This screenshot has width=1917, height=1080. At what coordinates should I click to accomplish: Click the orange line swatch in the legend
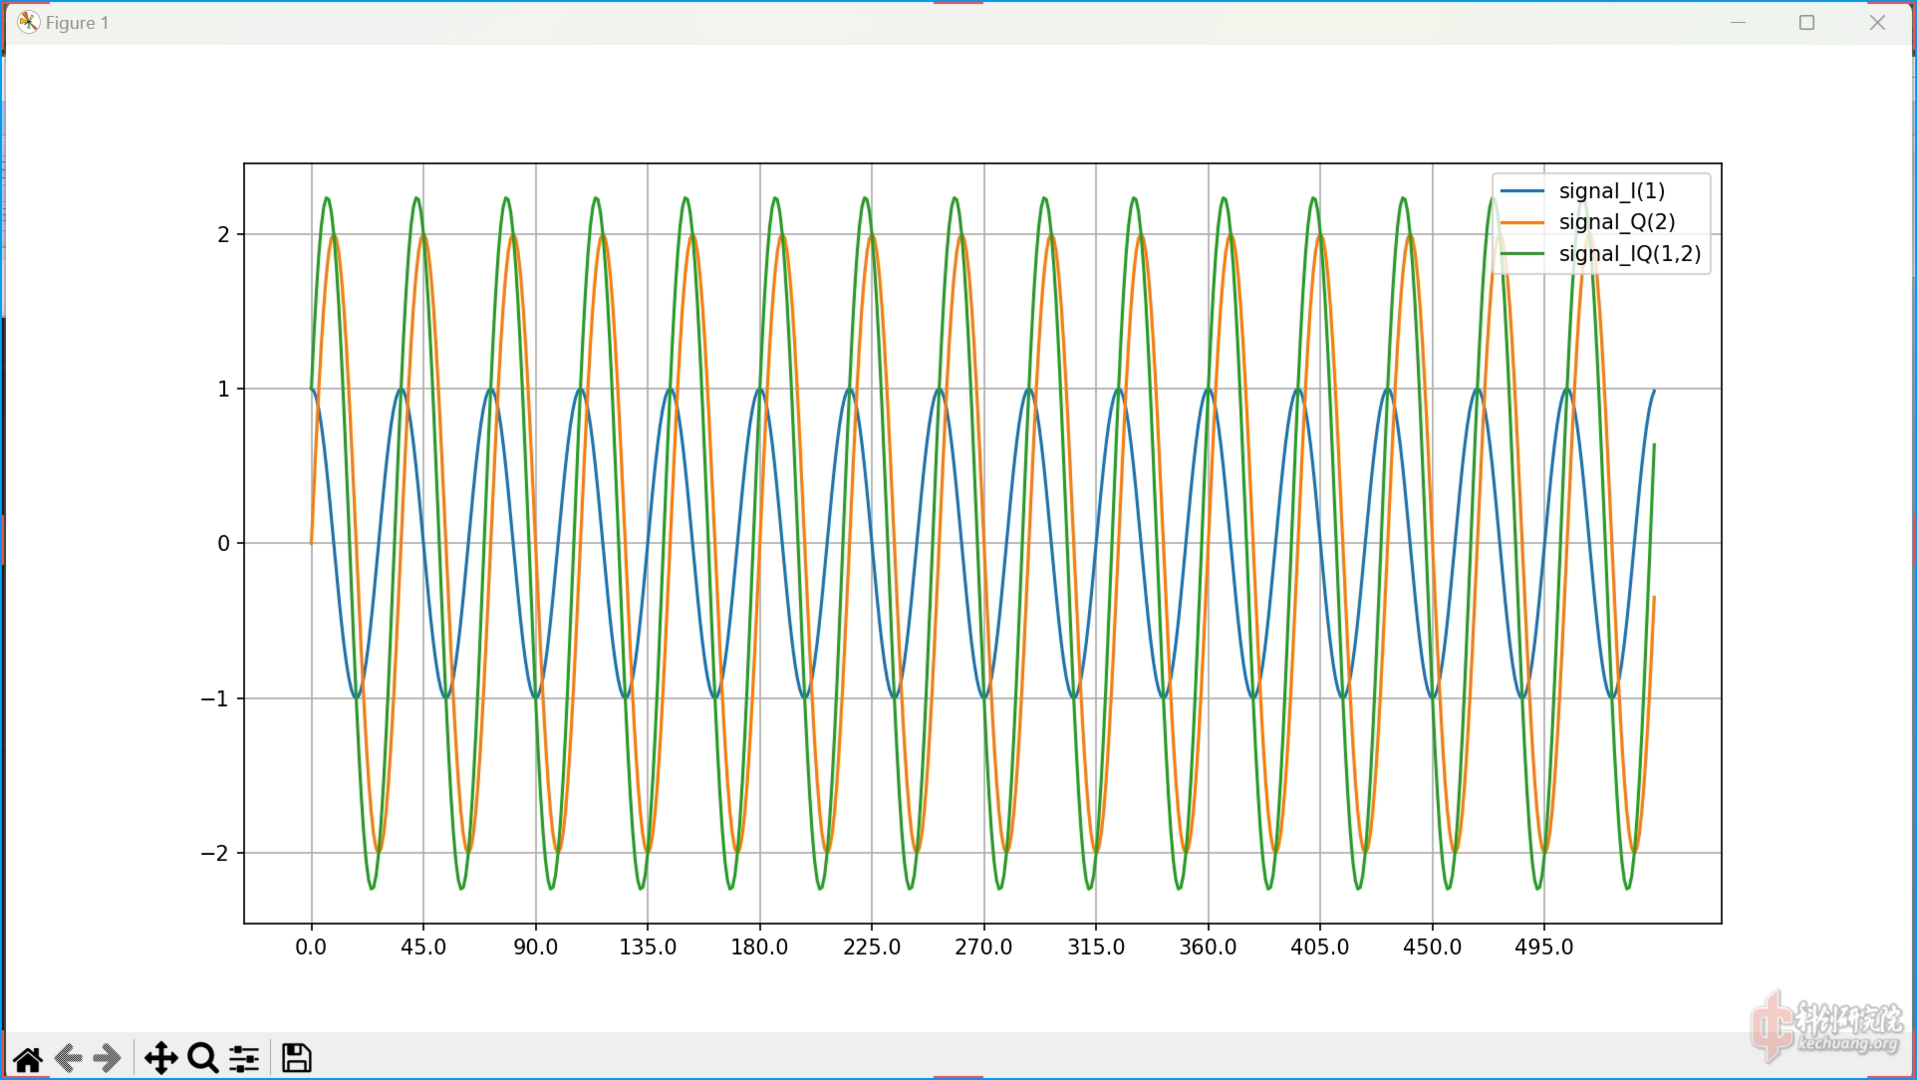(x=1522, y=222)
